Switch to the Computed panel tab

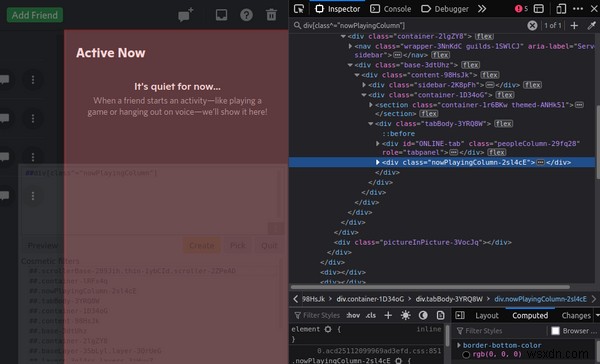[530, 315]
